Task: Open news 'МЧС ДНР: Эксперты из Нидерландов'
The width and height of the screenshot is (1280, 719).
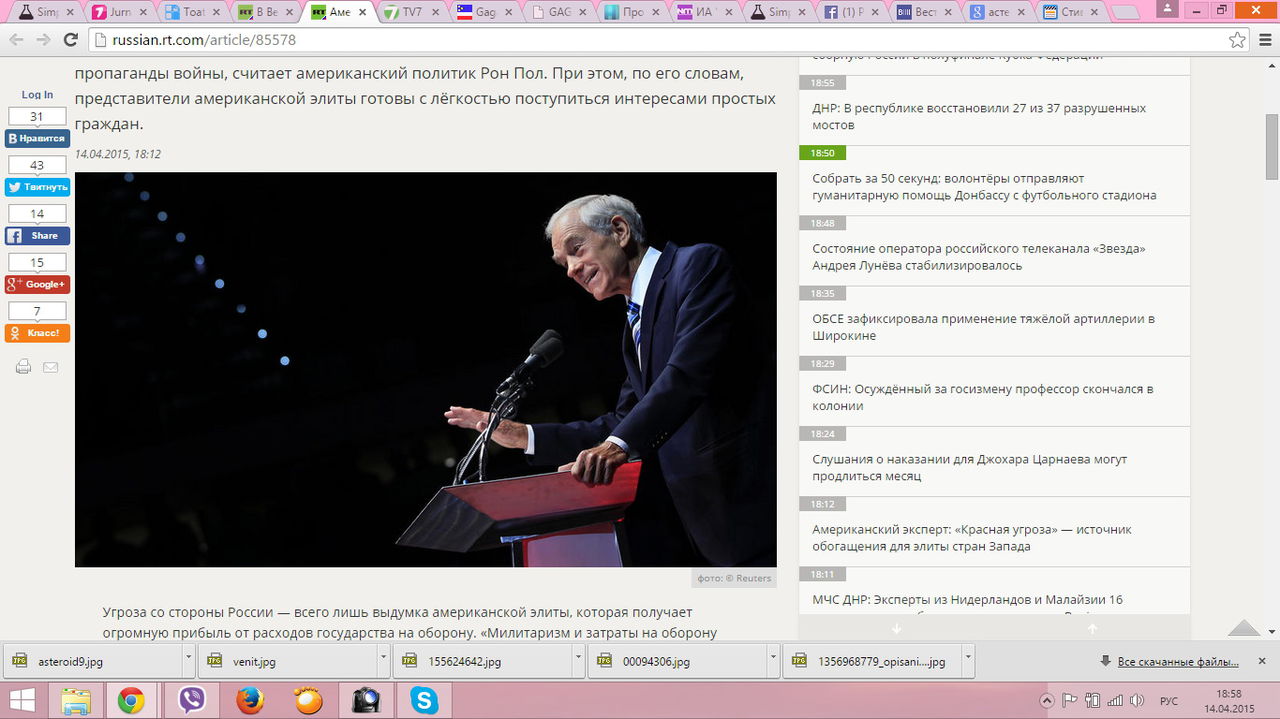Action: click(967, 600)
